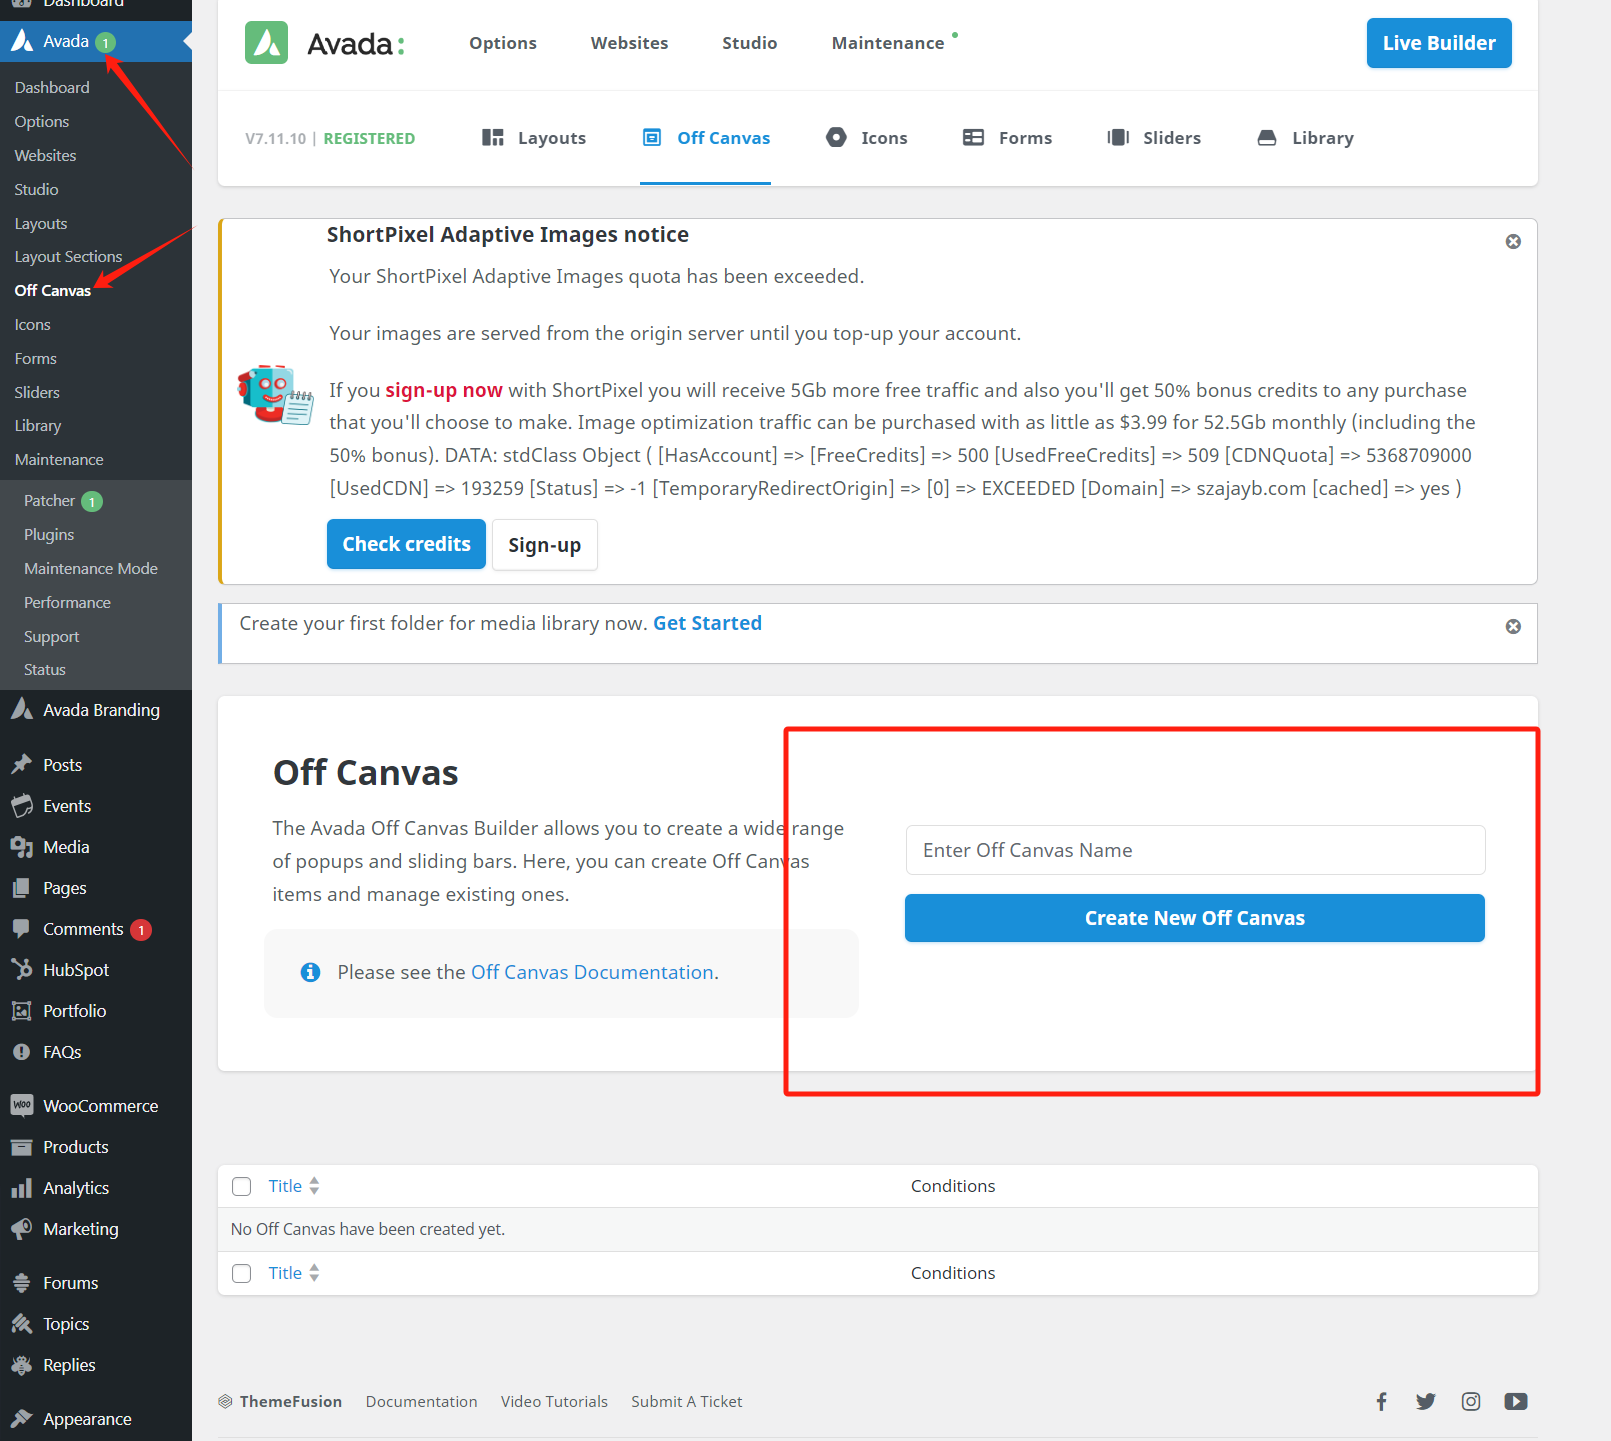Click the Avada logo icon in the sidebar
This screenshot has width=1611, height=1441.
coord(22,41)
